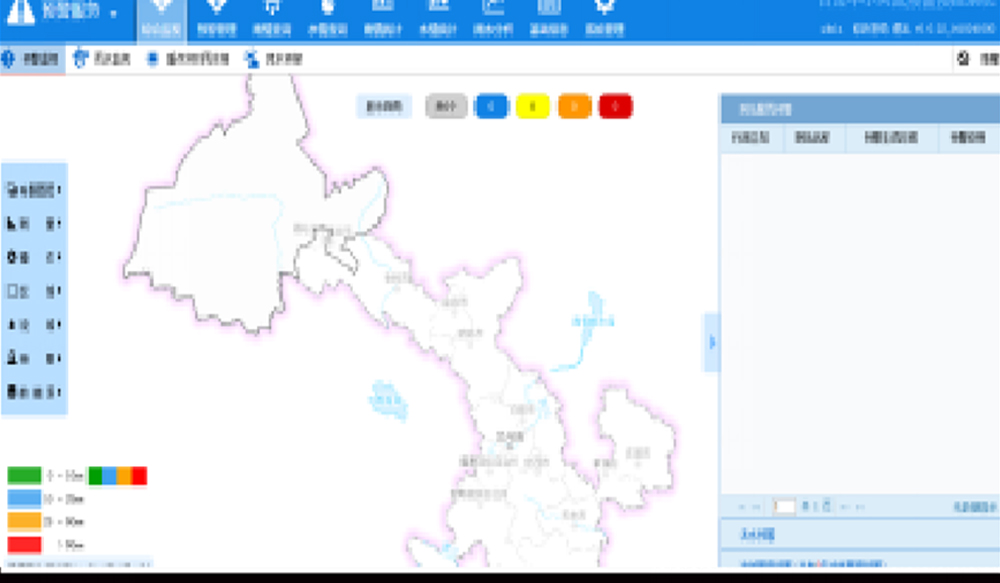This screenshot has width=1000, height=583.
Task: Click the light-blue legend swatch
Action: point(24,498)
